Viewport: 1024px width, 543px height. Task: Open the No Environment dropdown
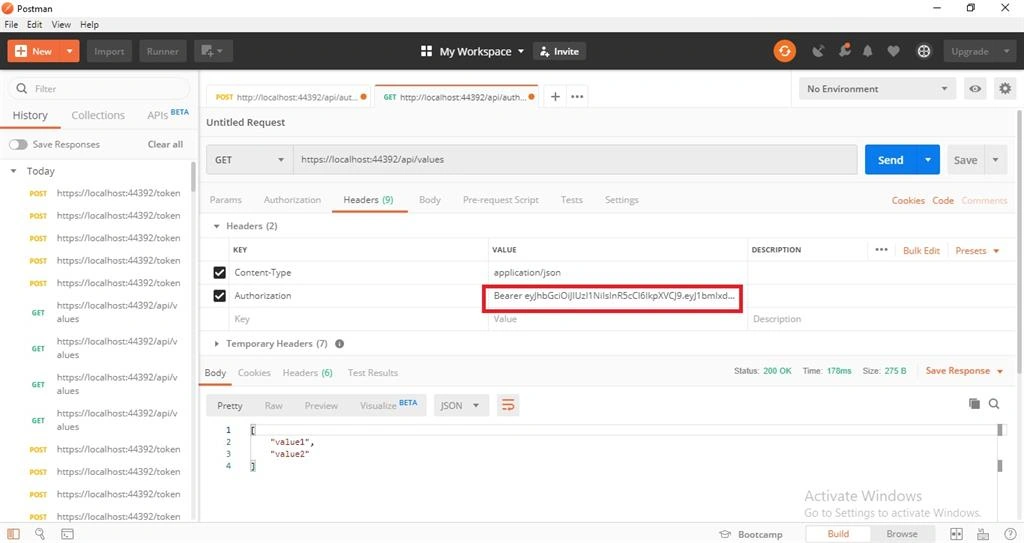[x=877, y=89]
